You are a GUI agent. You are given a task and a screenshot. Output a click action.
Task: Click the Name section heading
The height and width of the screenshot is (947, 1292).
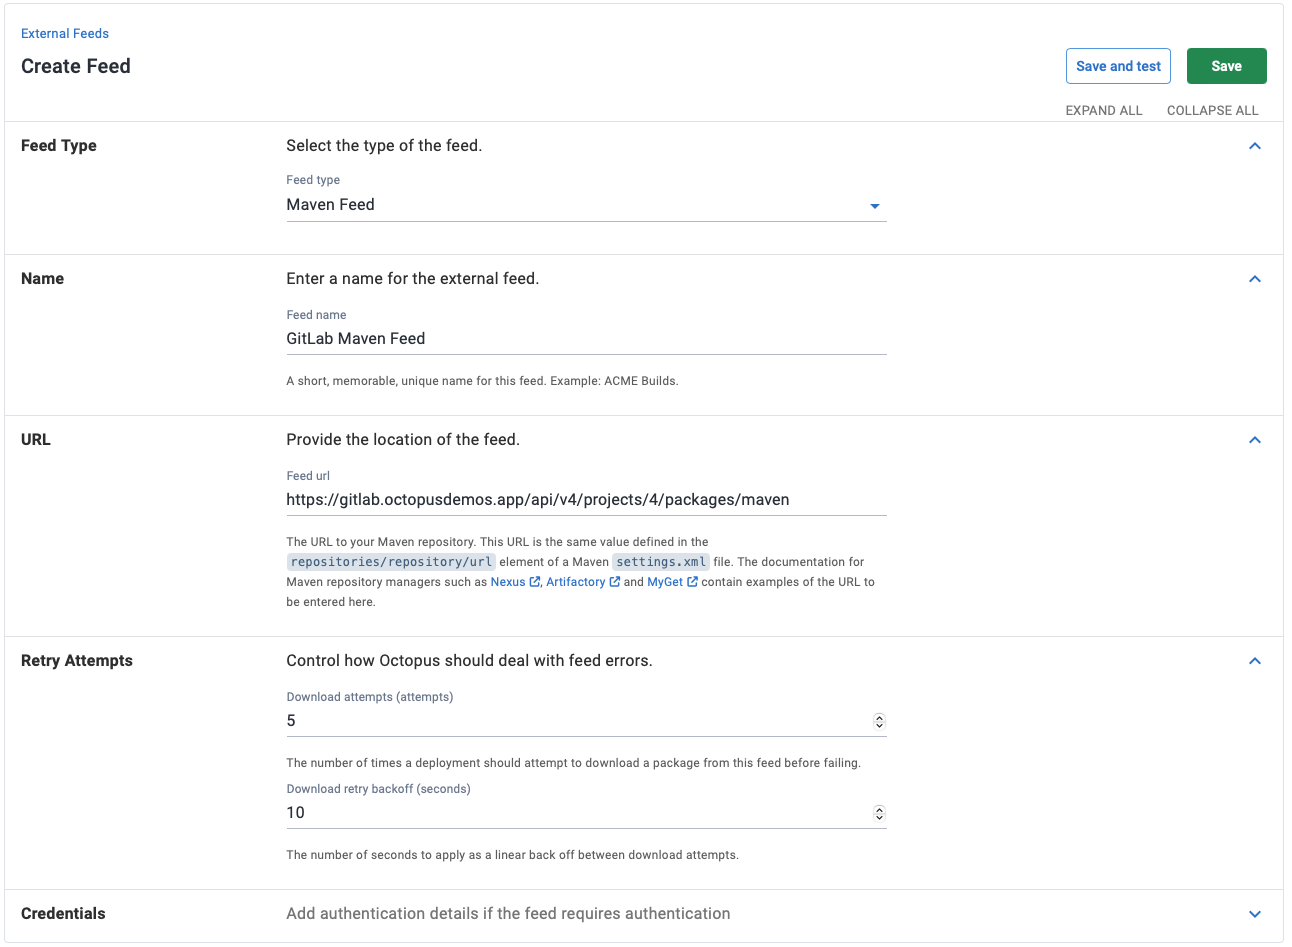click(x=42, y=278)
